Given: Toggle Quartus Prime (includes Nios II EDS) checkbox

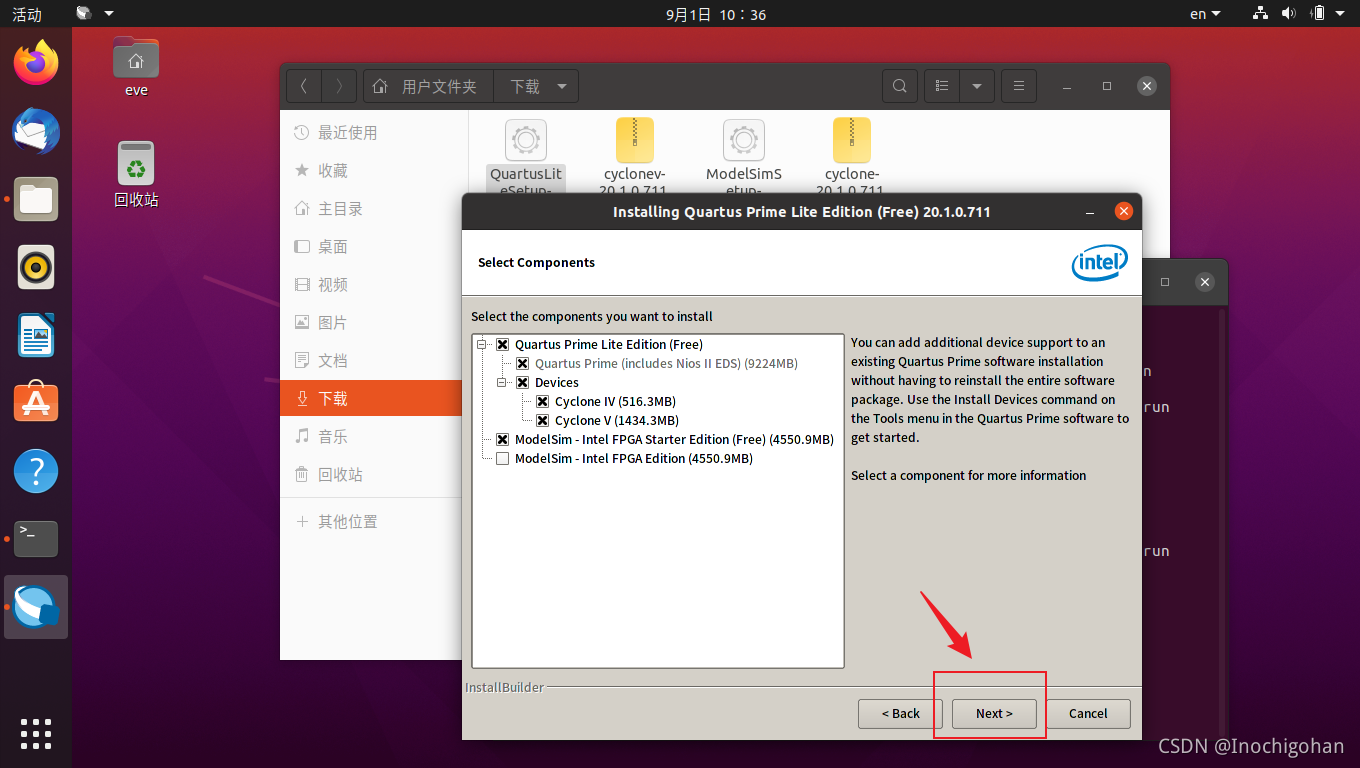Looking at the screenshot, I should [522, 364].
